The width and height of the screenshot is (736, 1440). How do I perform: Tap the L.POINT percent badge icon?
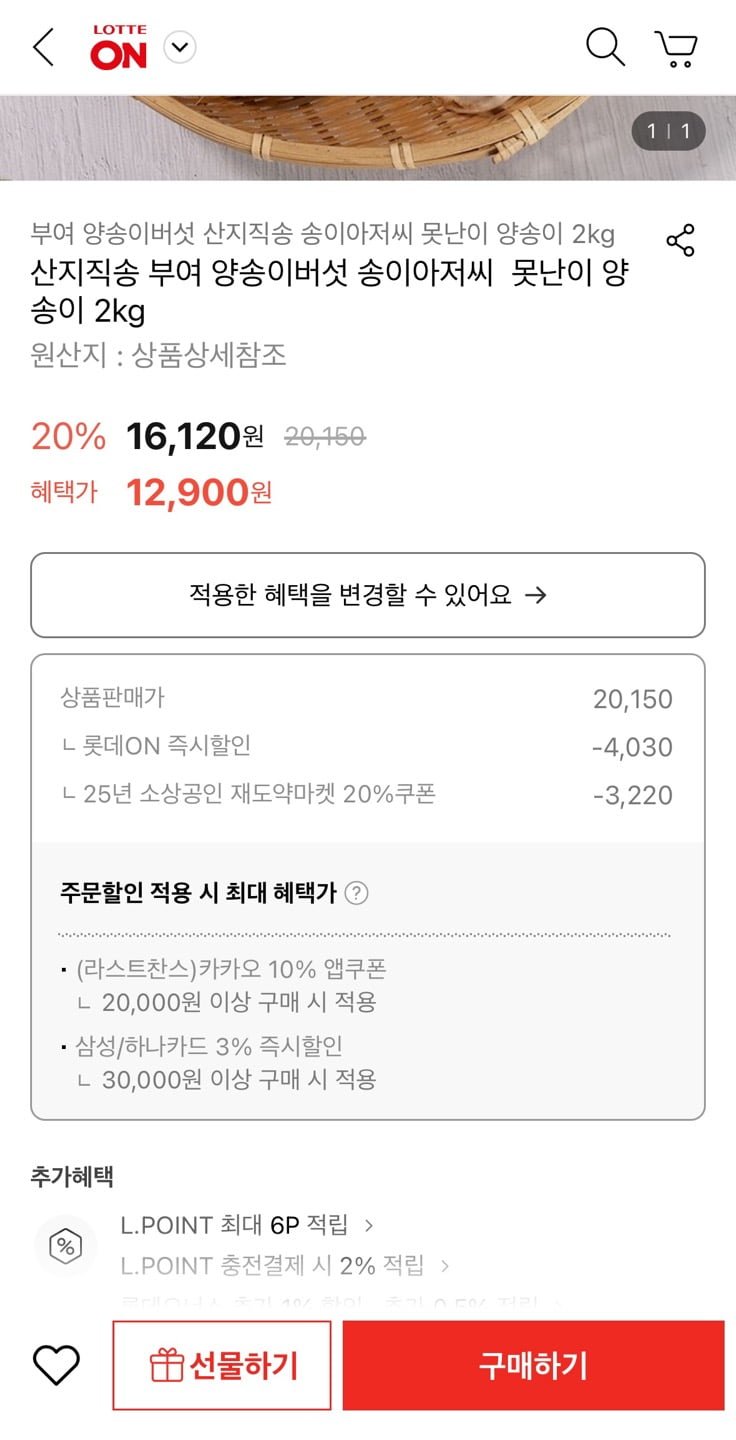[x=66, y=1246]
